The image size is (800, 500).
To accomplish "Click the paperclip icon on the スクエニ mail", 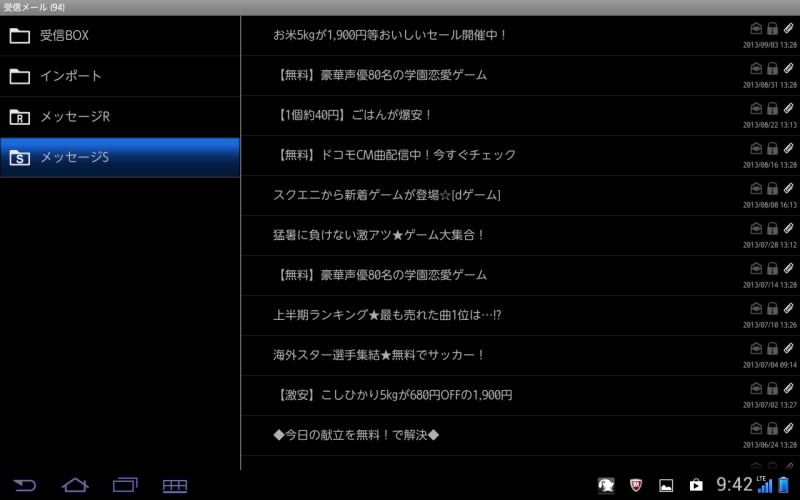I will 788,188.
